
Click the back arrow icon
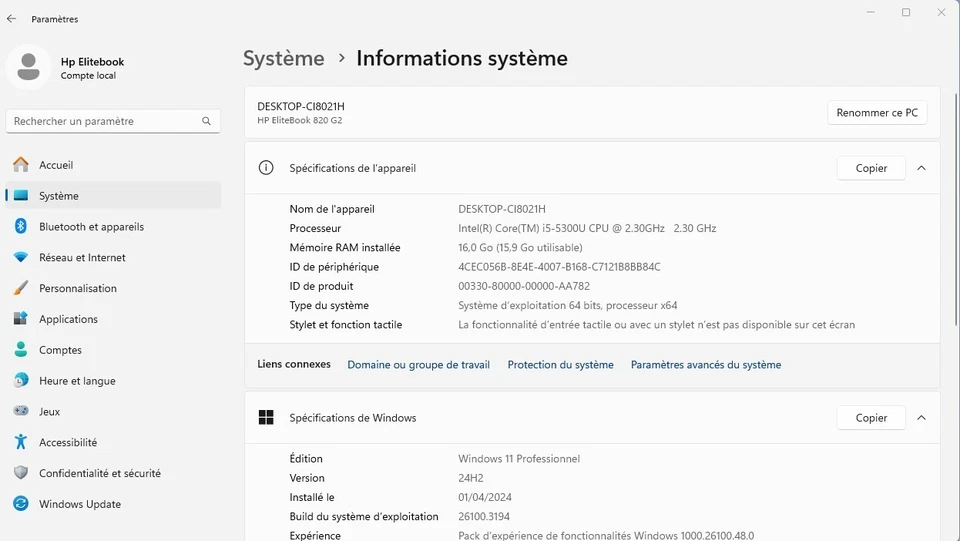[11, 19]
